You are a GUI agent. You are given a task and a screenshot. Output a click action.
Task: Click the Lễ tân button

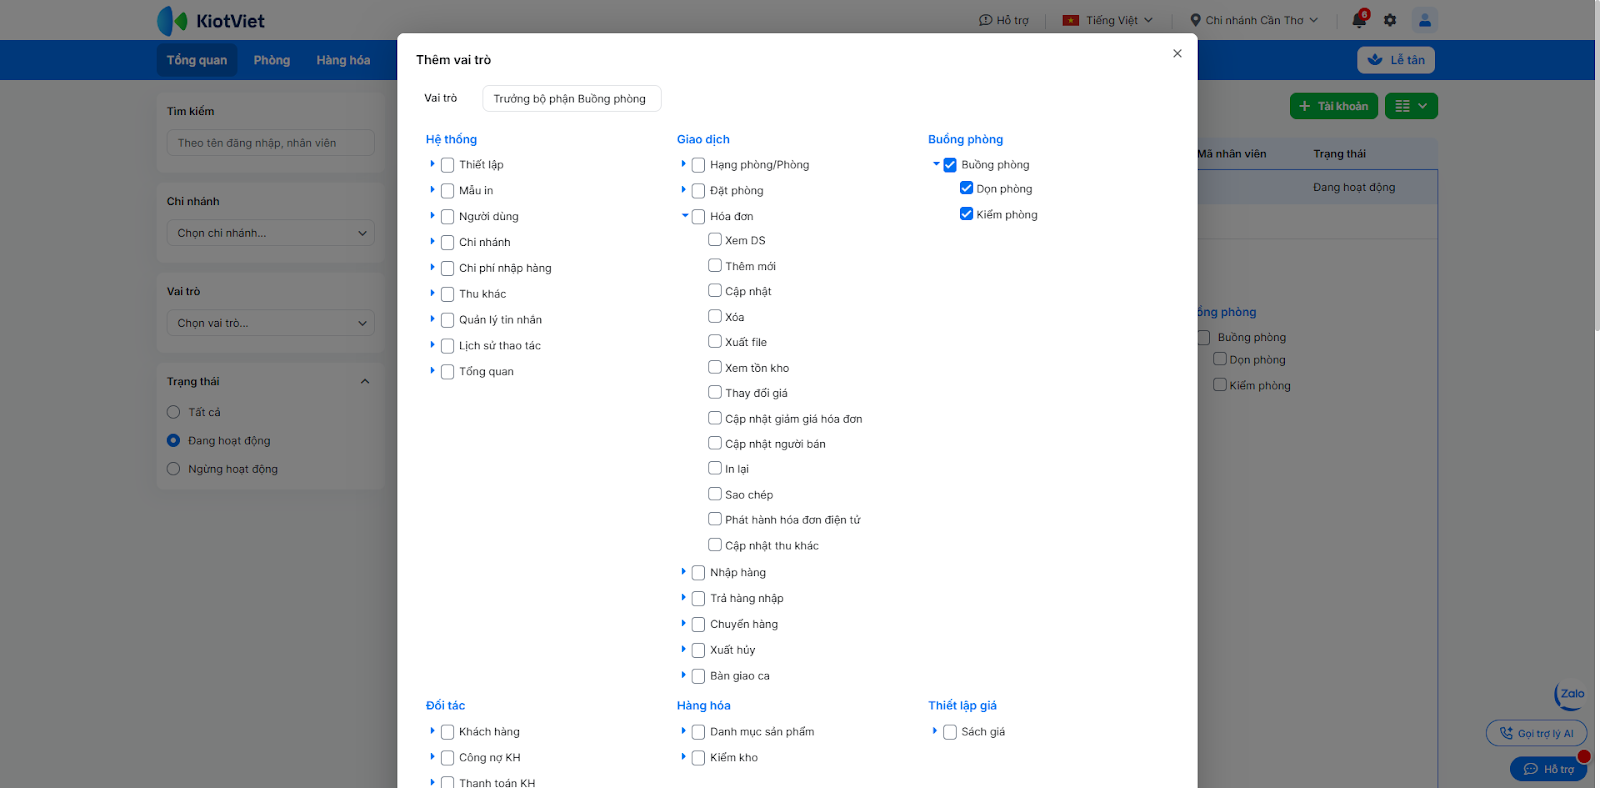click(x=1396, y=60)
